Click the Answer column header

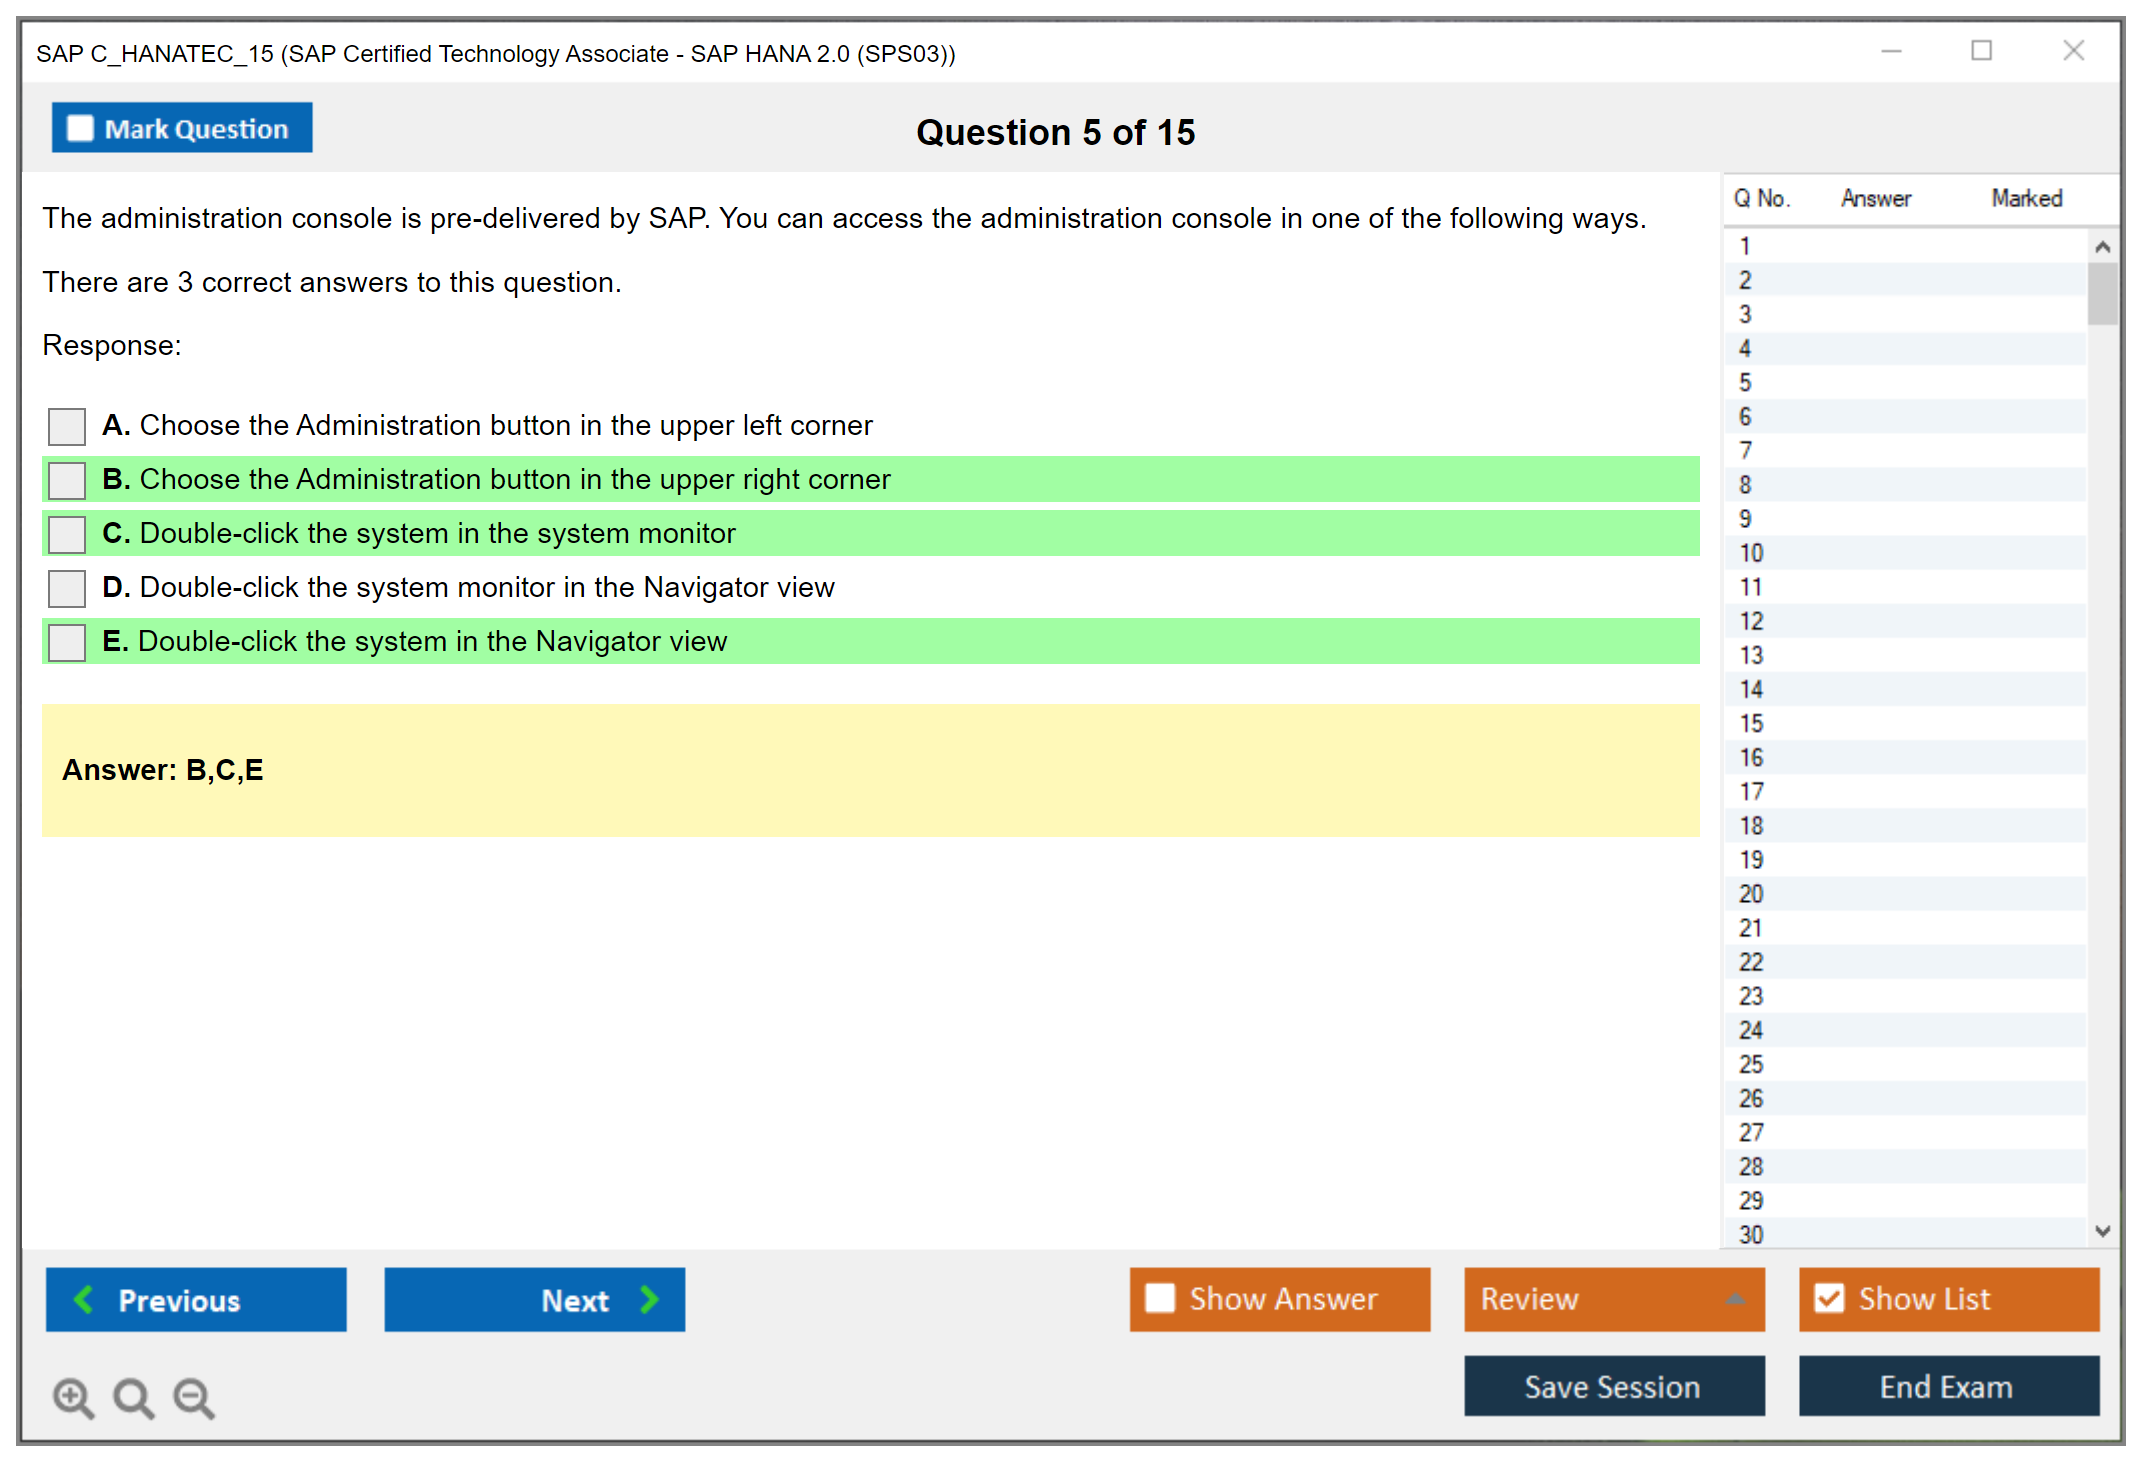pos(1875,198)
